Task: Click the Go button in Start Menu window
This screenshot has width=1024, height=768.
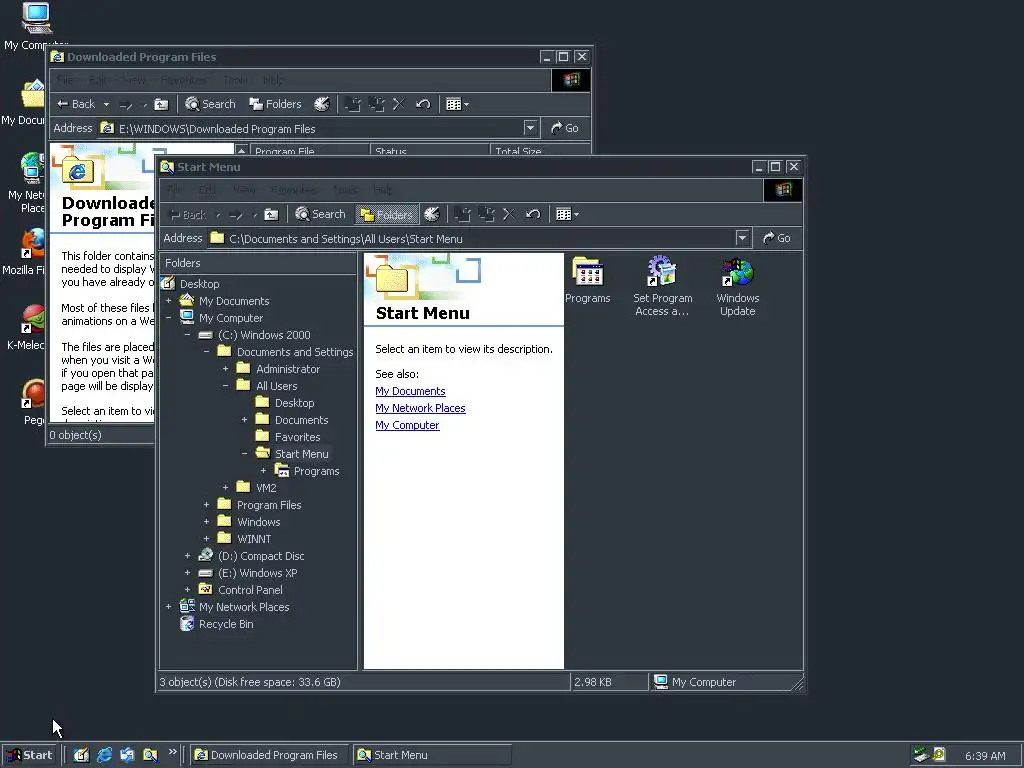Action: [x=776, y=238]
